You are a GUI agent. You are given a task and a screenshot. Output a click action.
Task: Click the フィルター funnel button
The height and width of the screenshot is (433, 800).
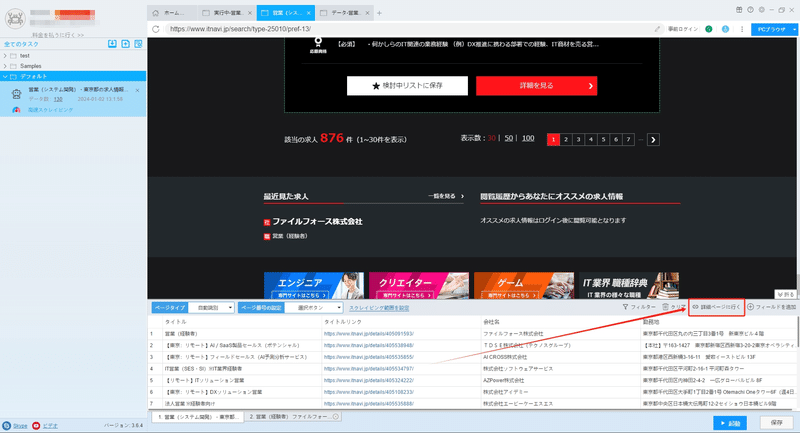639,307
